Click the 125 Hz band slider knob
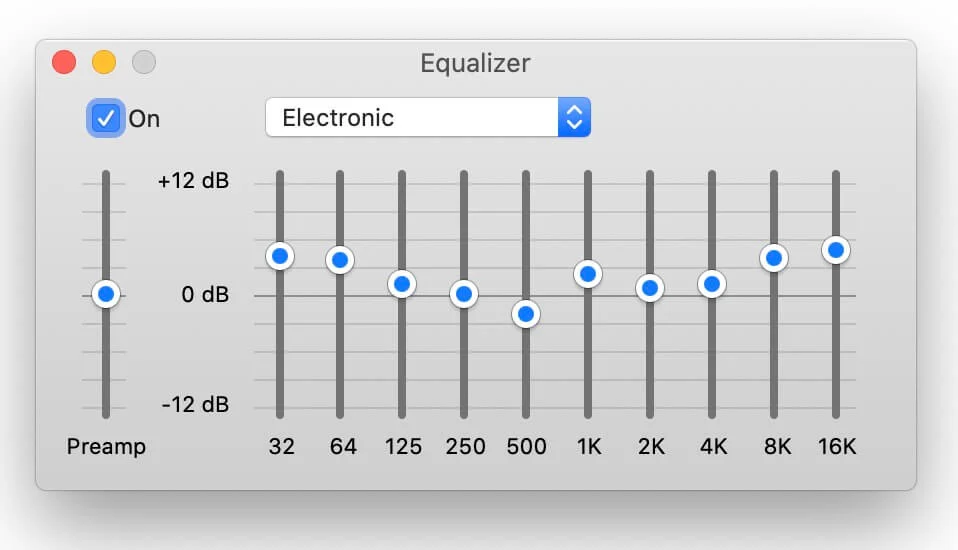Screen dimensions: 958x550 click(x=402, y=284)
